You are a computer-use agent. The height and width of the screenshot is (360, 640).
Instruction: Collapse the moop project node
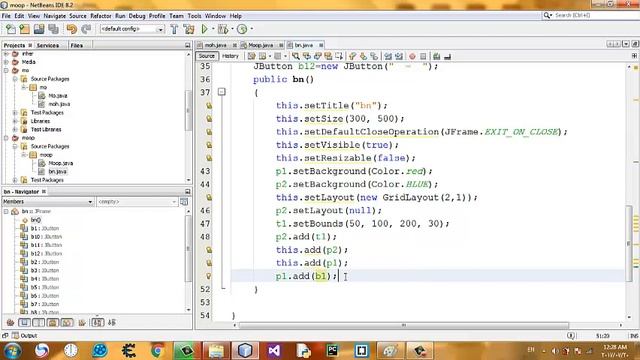pos(6,138)
